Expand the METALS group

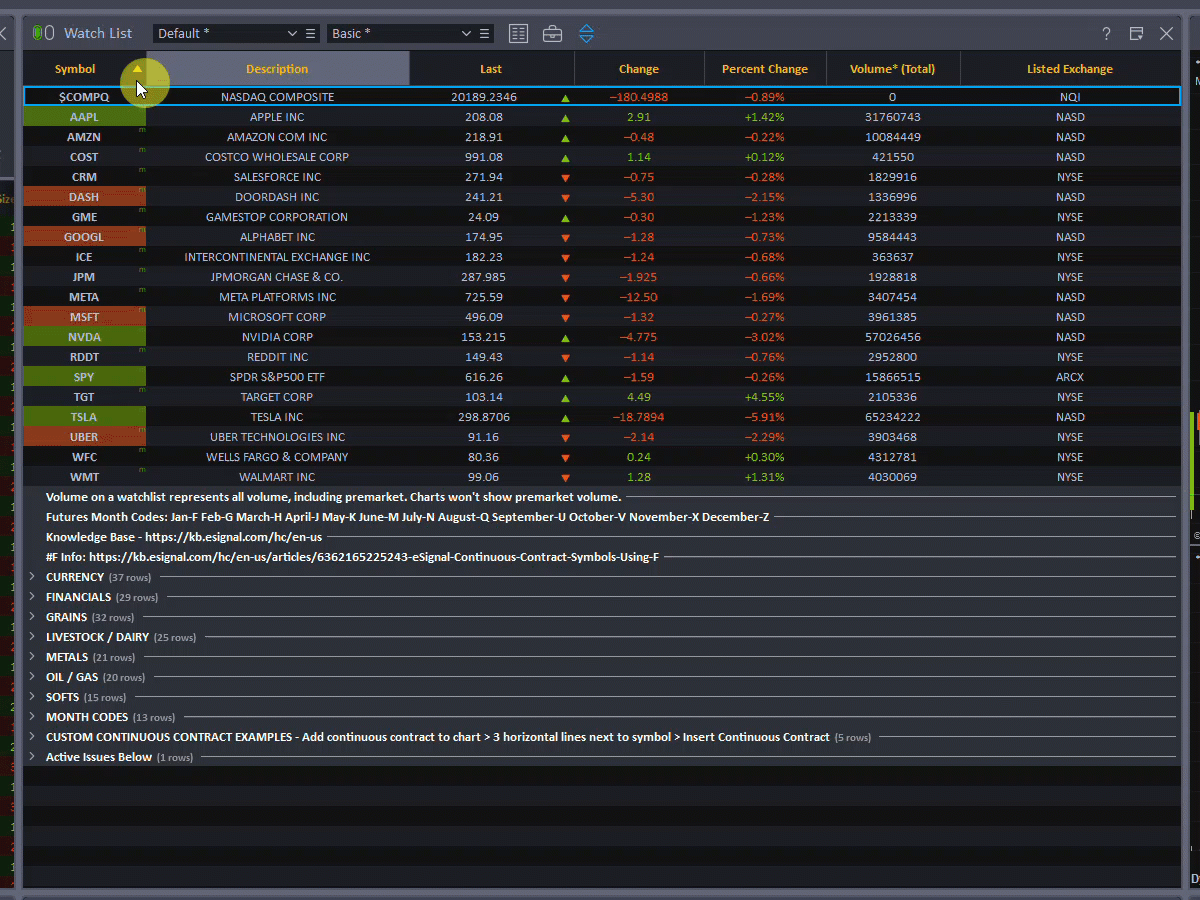tap(33, 657)
